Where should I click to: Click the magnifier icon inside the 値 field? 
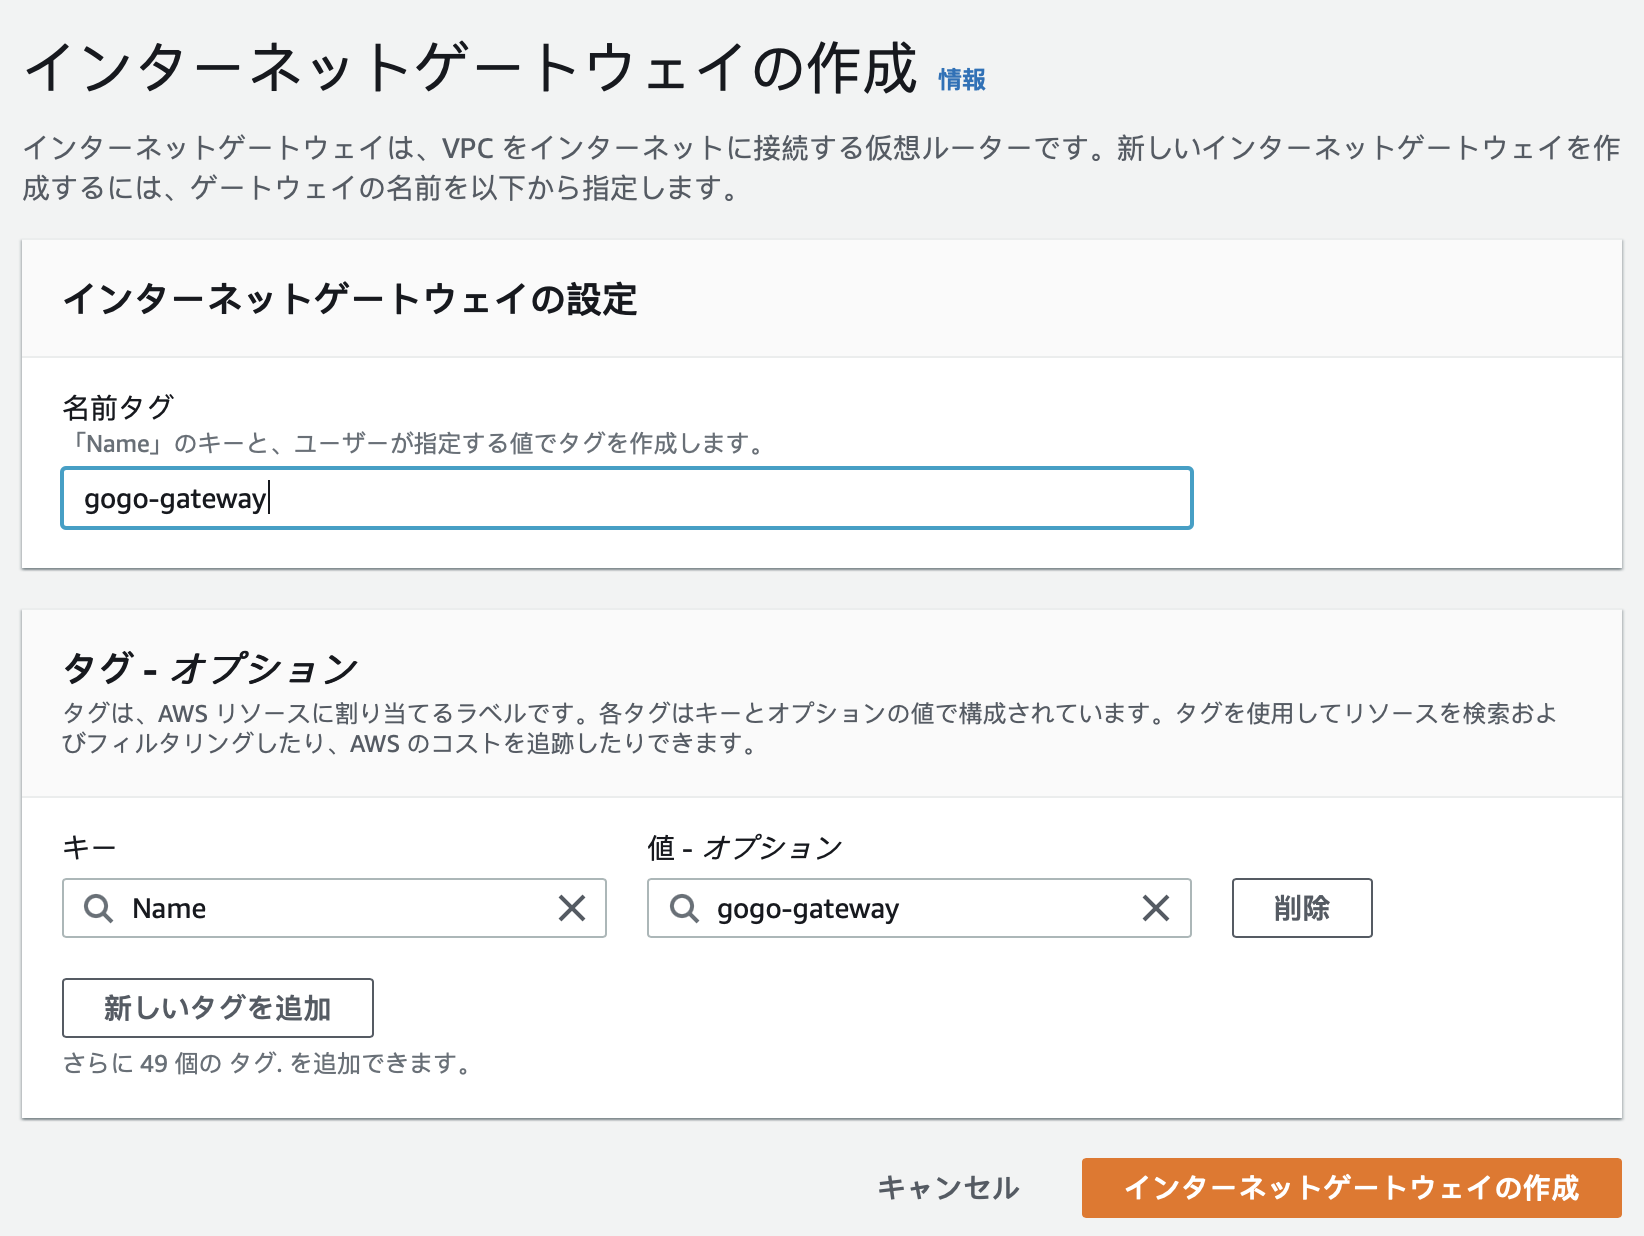[684, 908]
